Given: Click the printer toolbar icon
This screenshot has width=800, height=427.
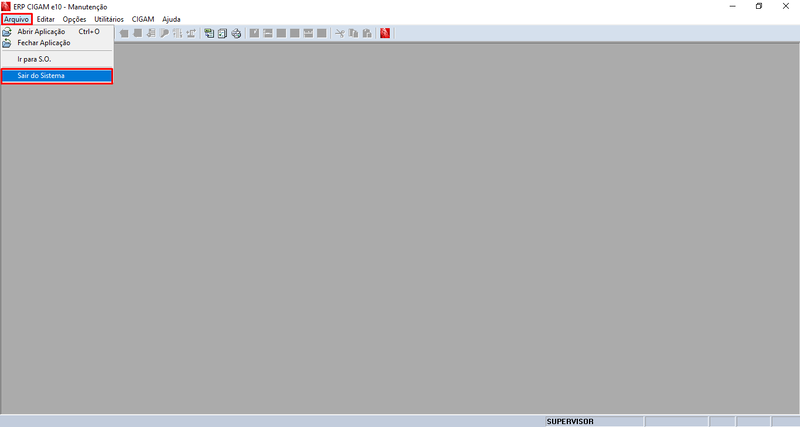Looking at the screenshot, I should [x=236, y=34].
